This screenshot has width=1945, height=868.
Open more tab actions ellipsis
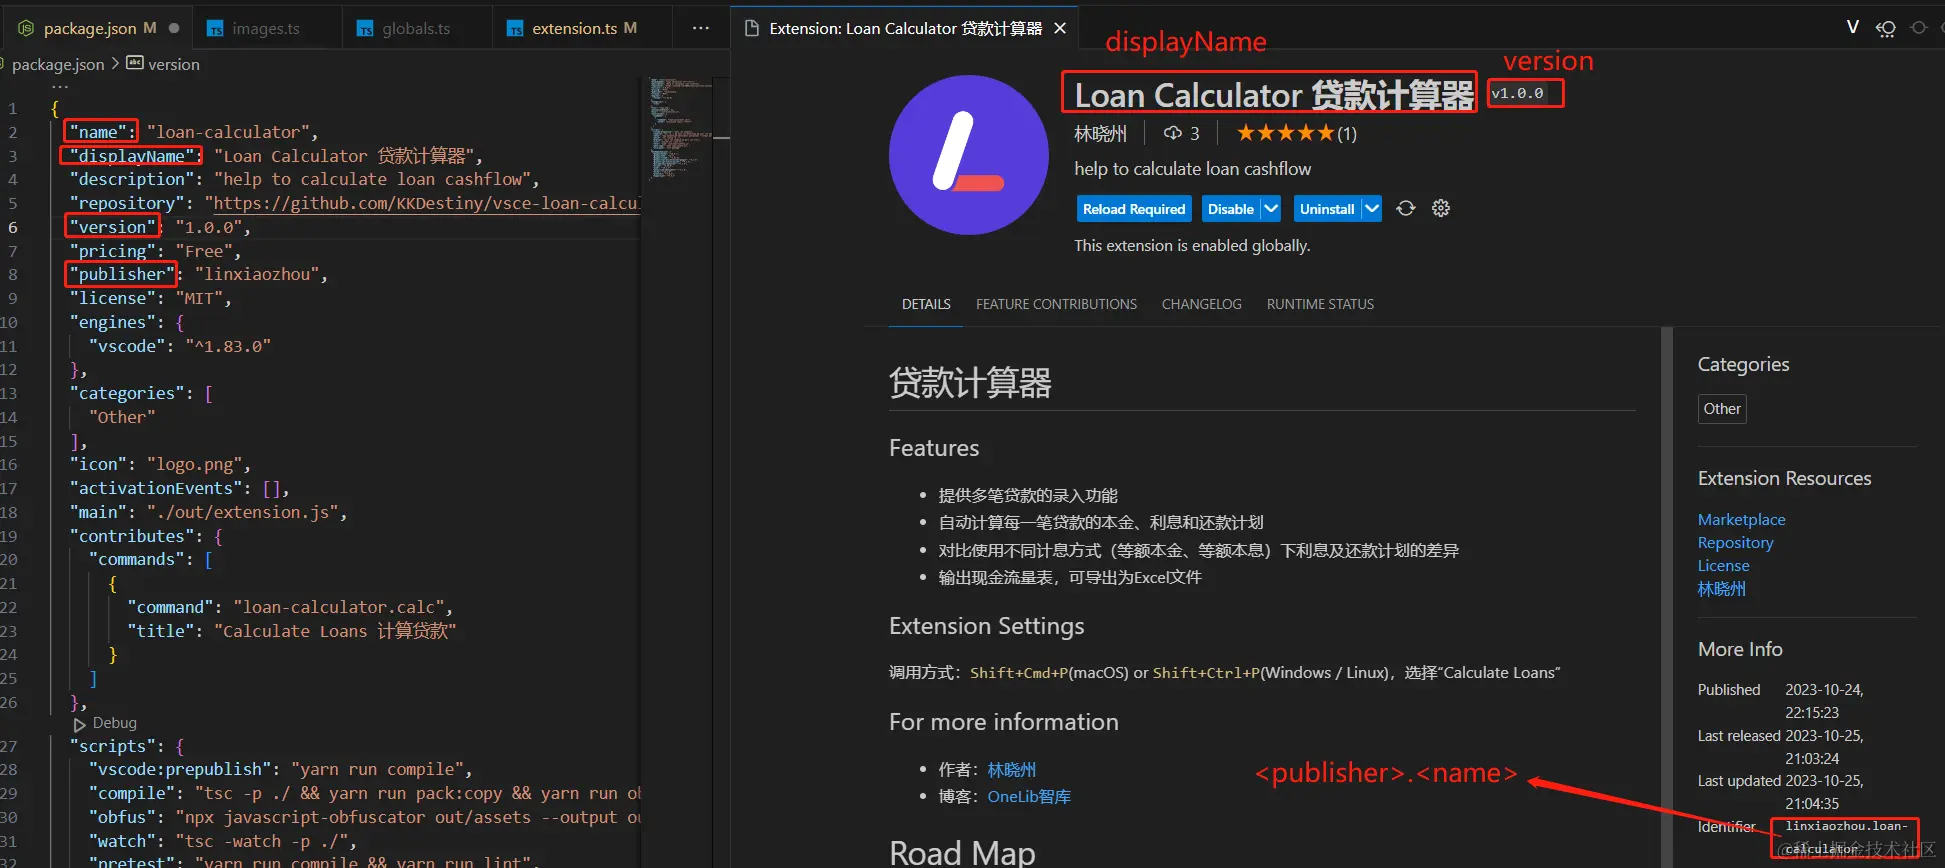(701, 28)
